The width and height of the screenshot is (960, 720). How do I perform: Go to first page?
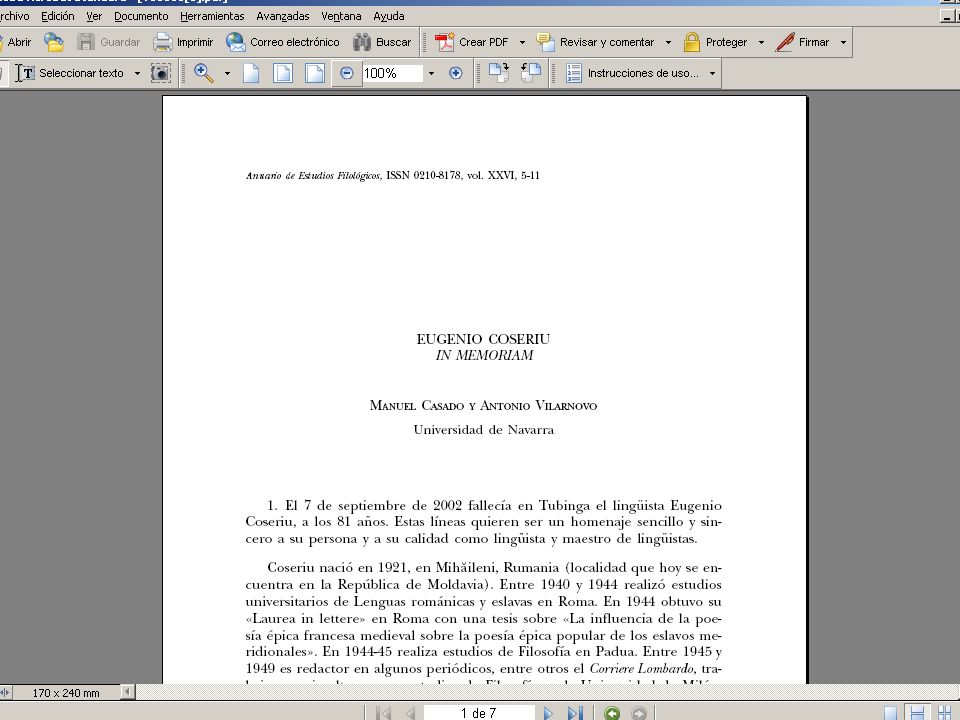point(384,713)
